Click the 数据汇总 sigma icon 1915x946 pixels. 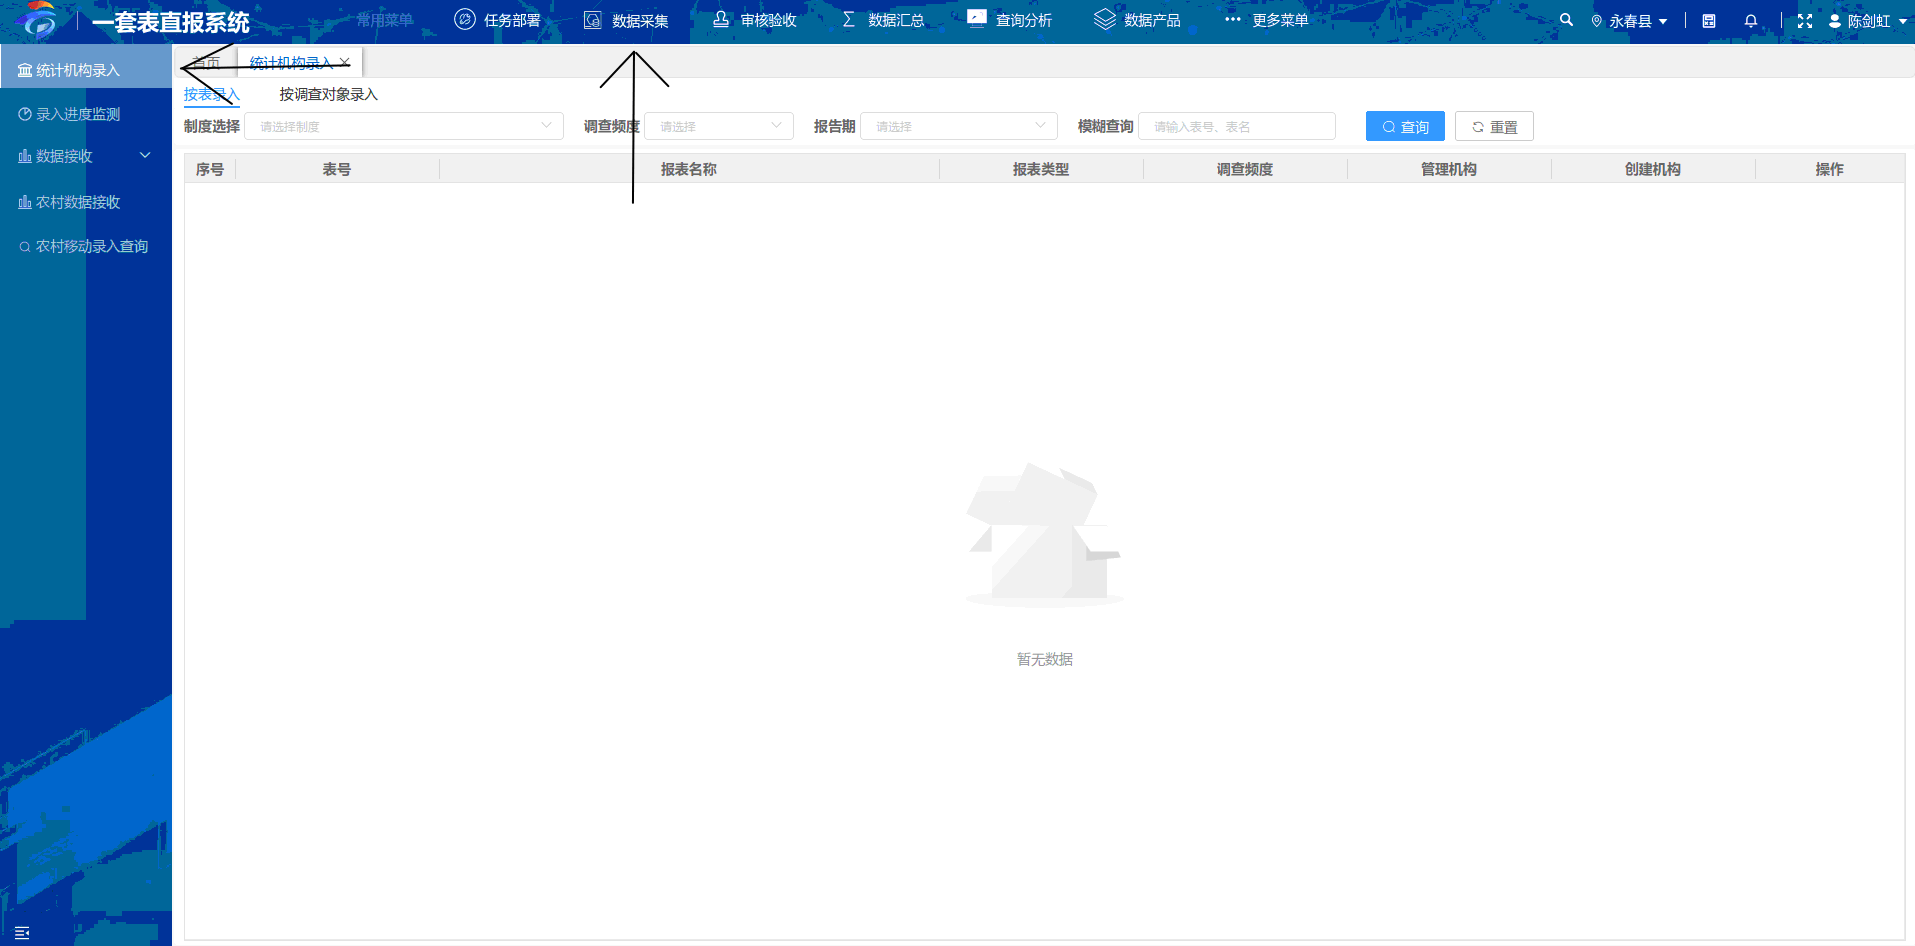(x=848, y=20)
